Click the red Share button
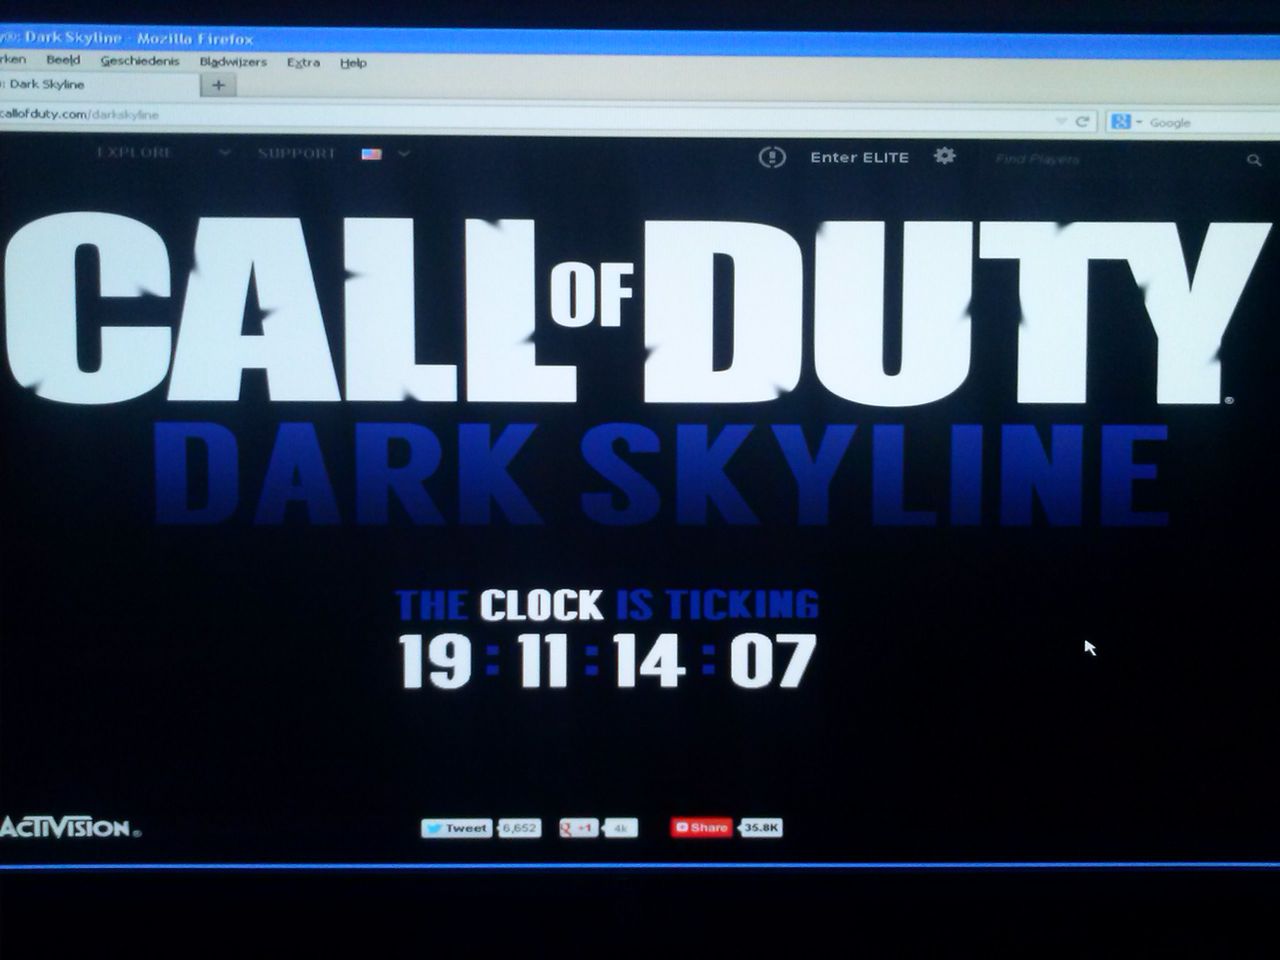The image size is (1280, 960). 702,827
